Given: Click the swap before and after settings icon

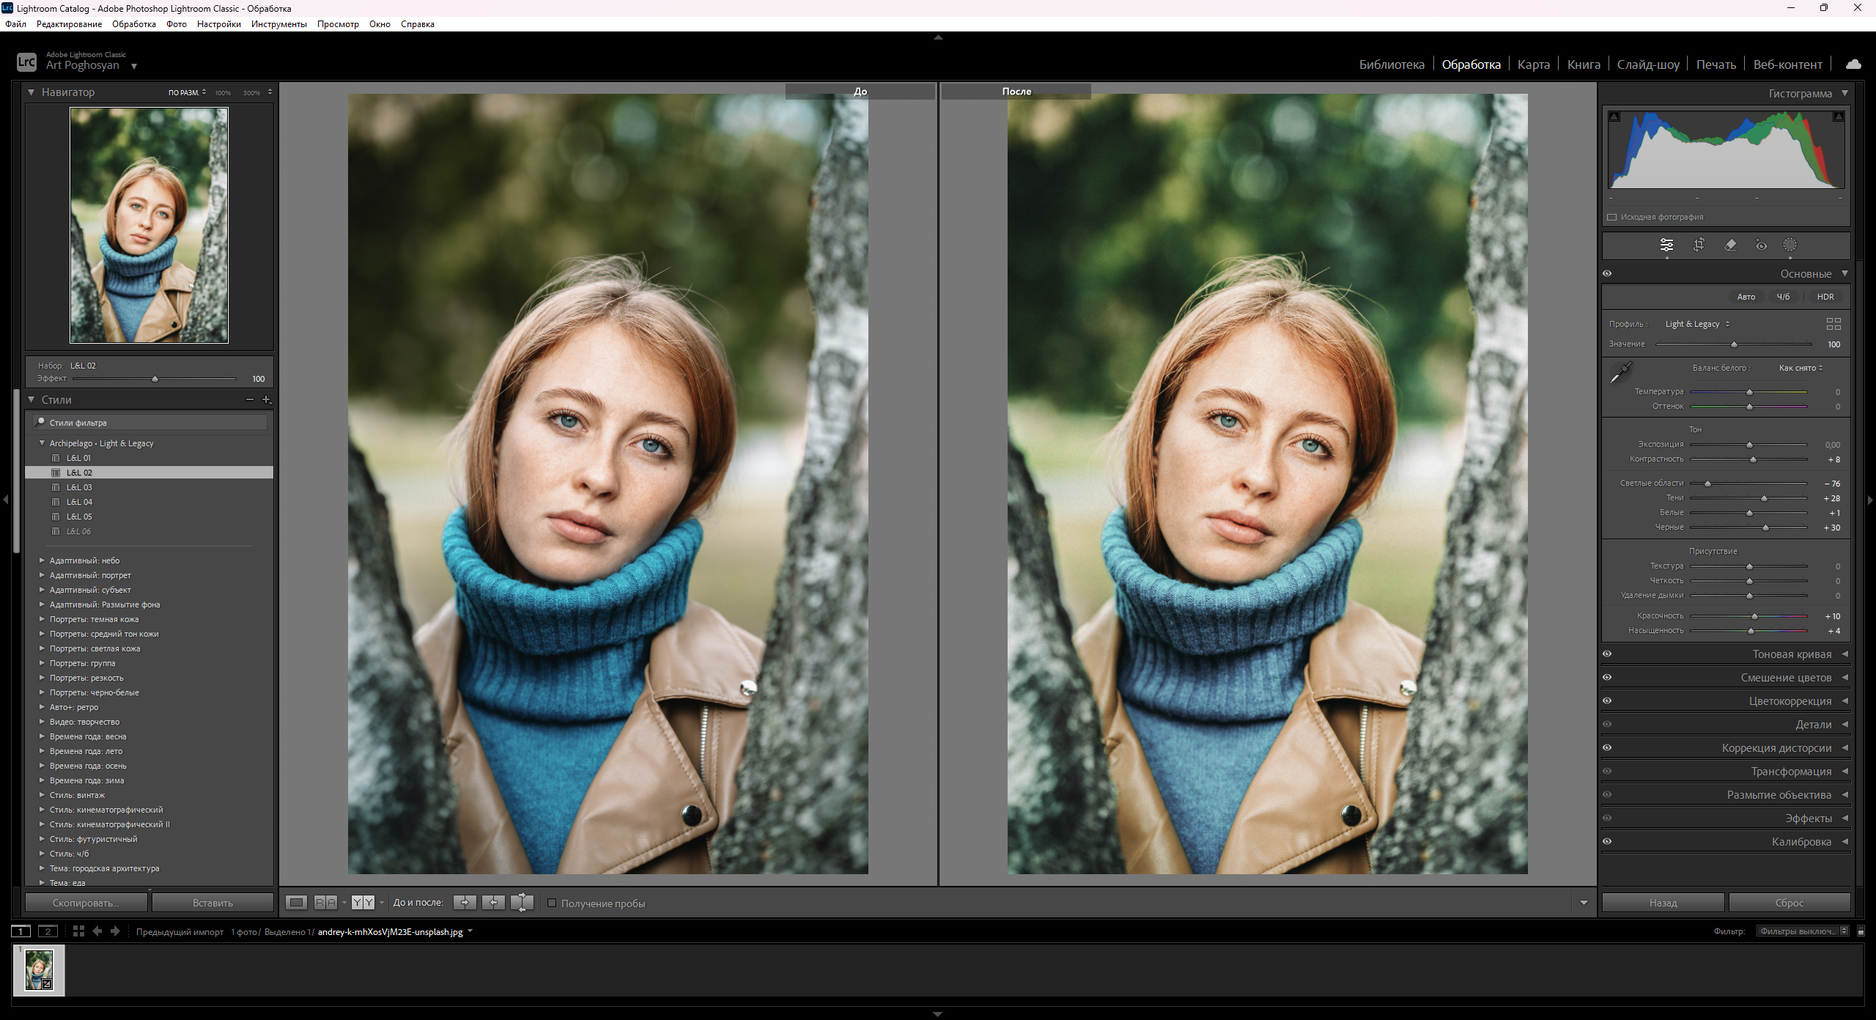Looking at the screenshot, I should click(x=521, y=903).
